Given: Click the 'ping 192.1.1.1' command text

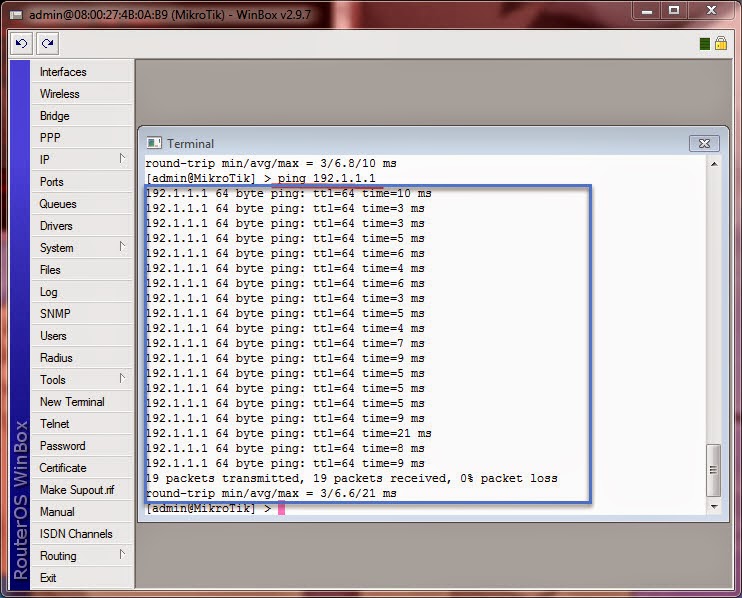Looking at the screenshot, I should [x=326, y=178].
